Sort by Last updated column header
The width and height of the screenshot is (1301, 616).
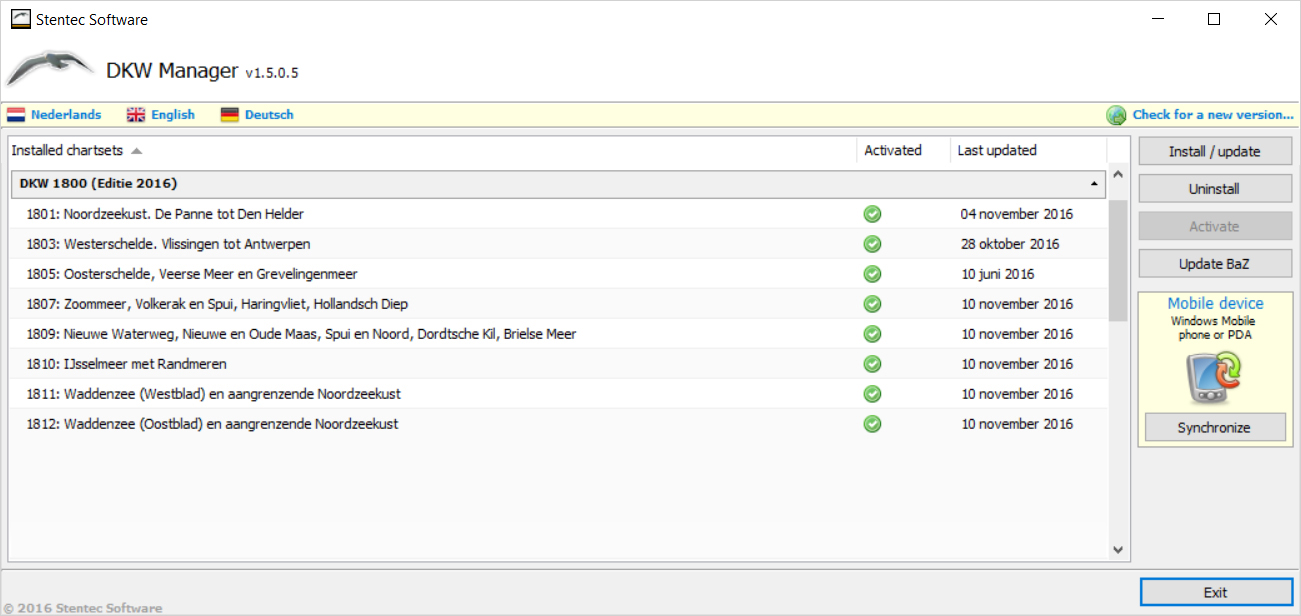1029,151
